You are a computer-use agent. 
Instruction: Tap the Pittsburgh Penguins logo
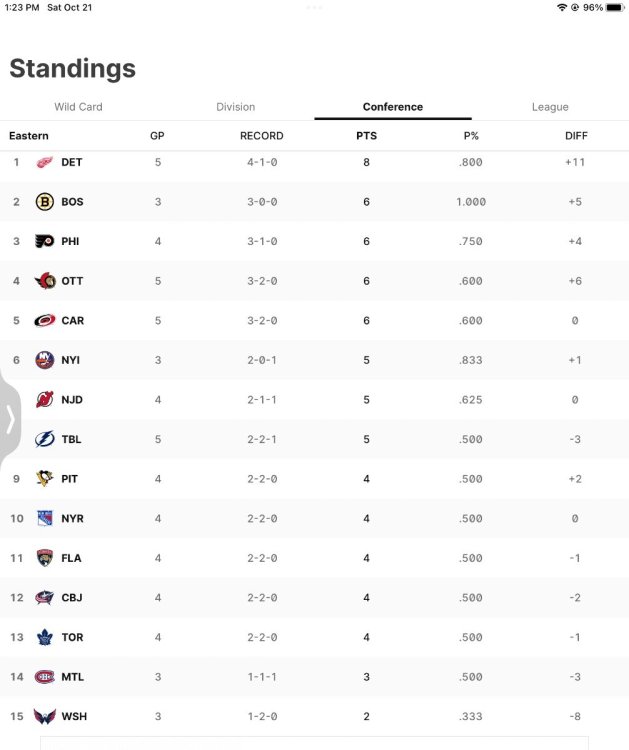pyautogui.click(x=45, y=479)
